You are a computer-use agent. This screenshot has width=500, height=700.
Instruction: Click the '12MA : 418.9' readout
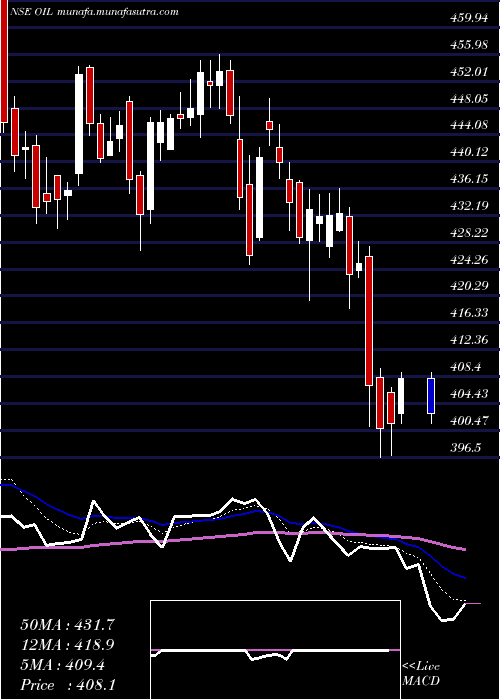(68, 645)
